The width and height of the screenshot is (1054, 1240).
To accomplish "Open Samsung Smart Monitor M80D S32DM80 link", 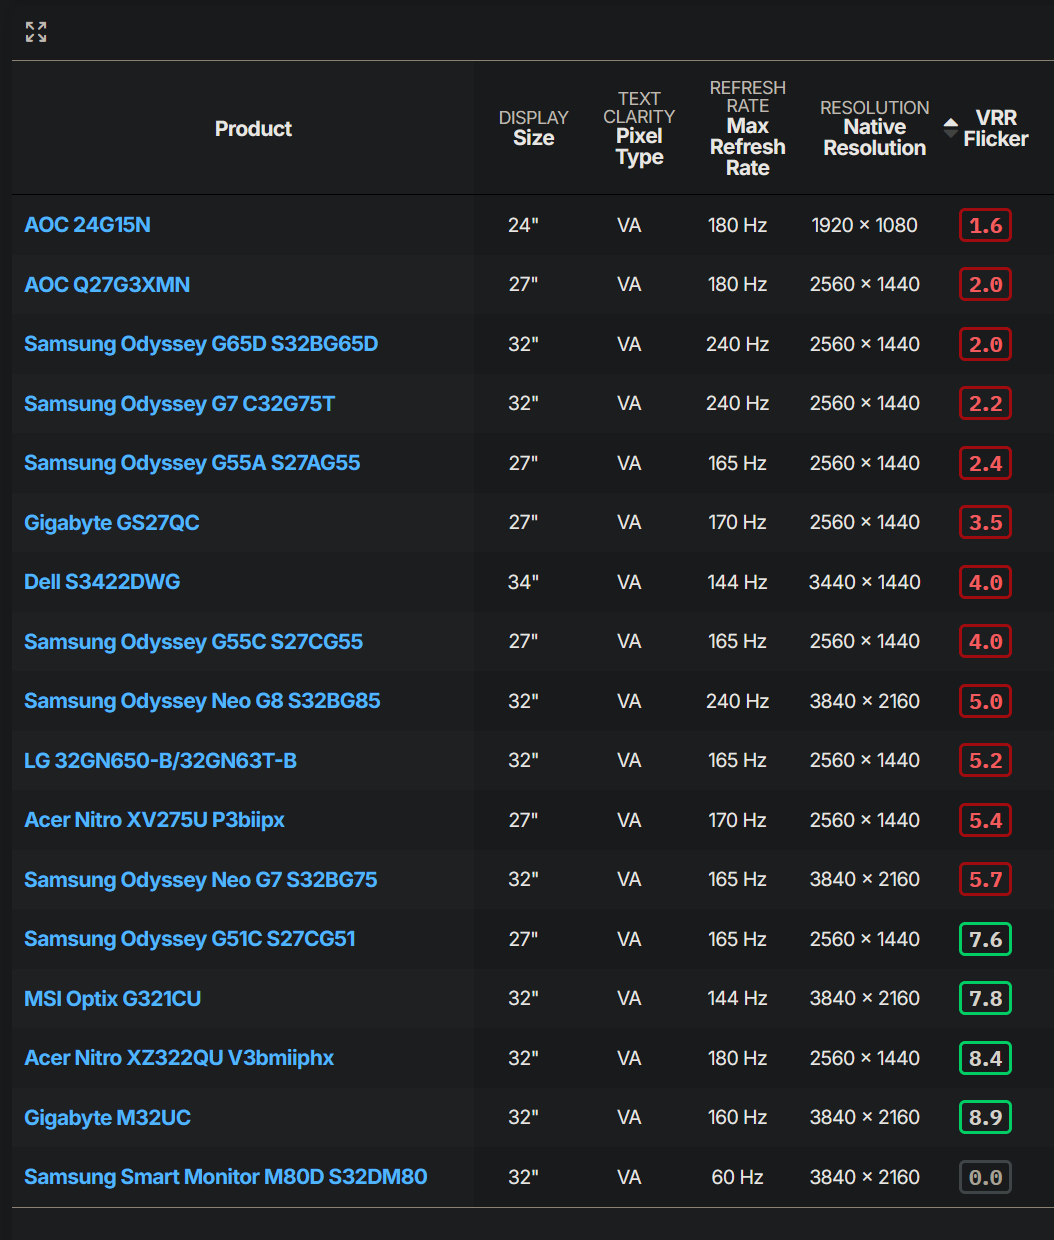I will tap(226, 1177).
